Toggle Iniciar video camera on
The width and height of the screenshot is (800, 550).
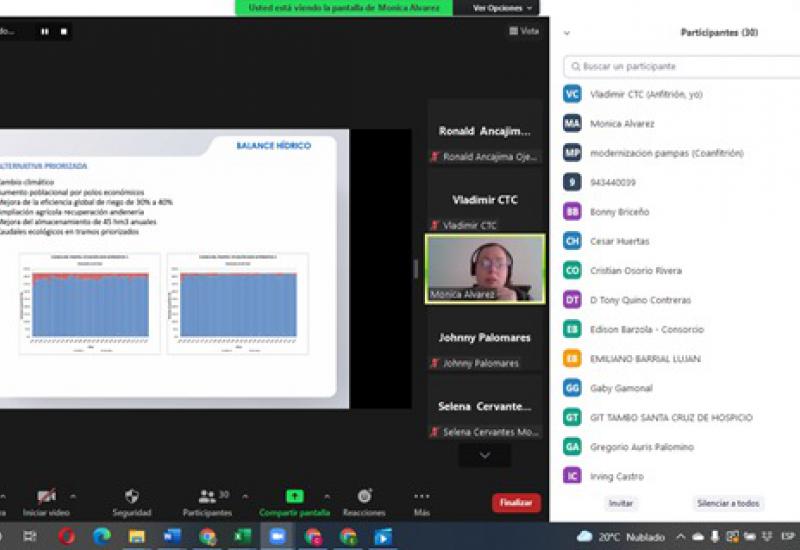coord(46,497)
